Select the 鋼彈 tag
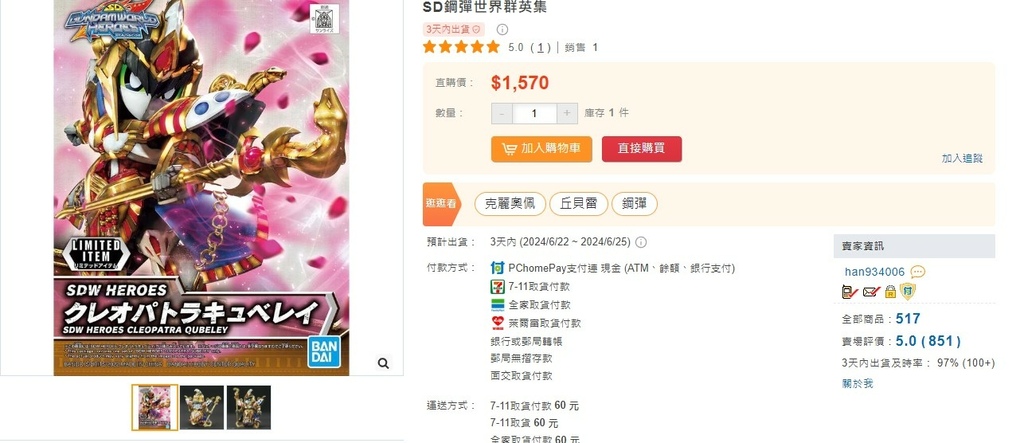 (634, 204)
